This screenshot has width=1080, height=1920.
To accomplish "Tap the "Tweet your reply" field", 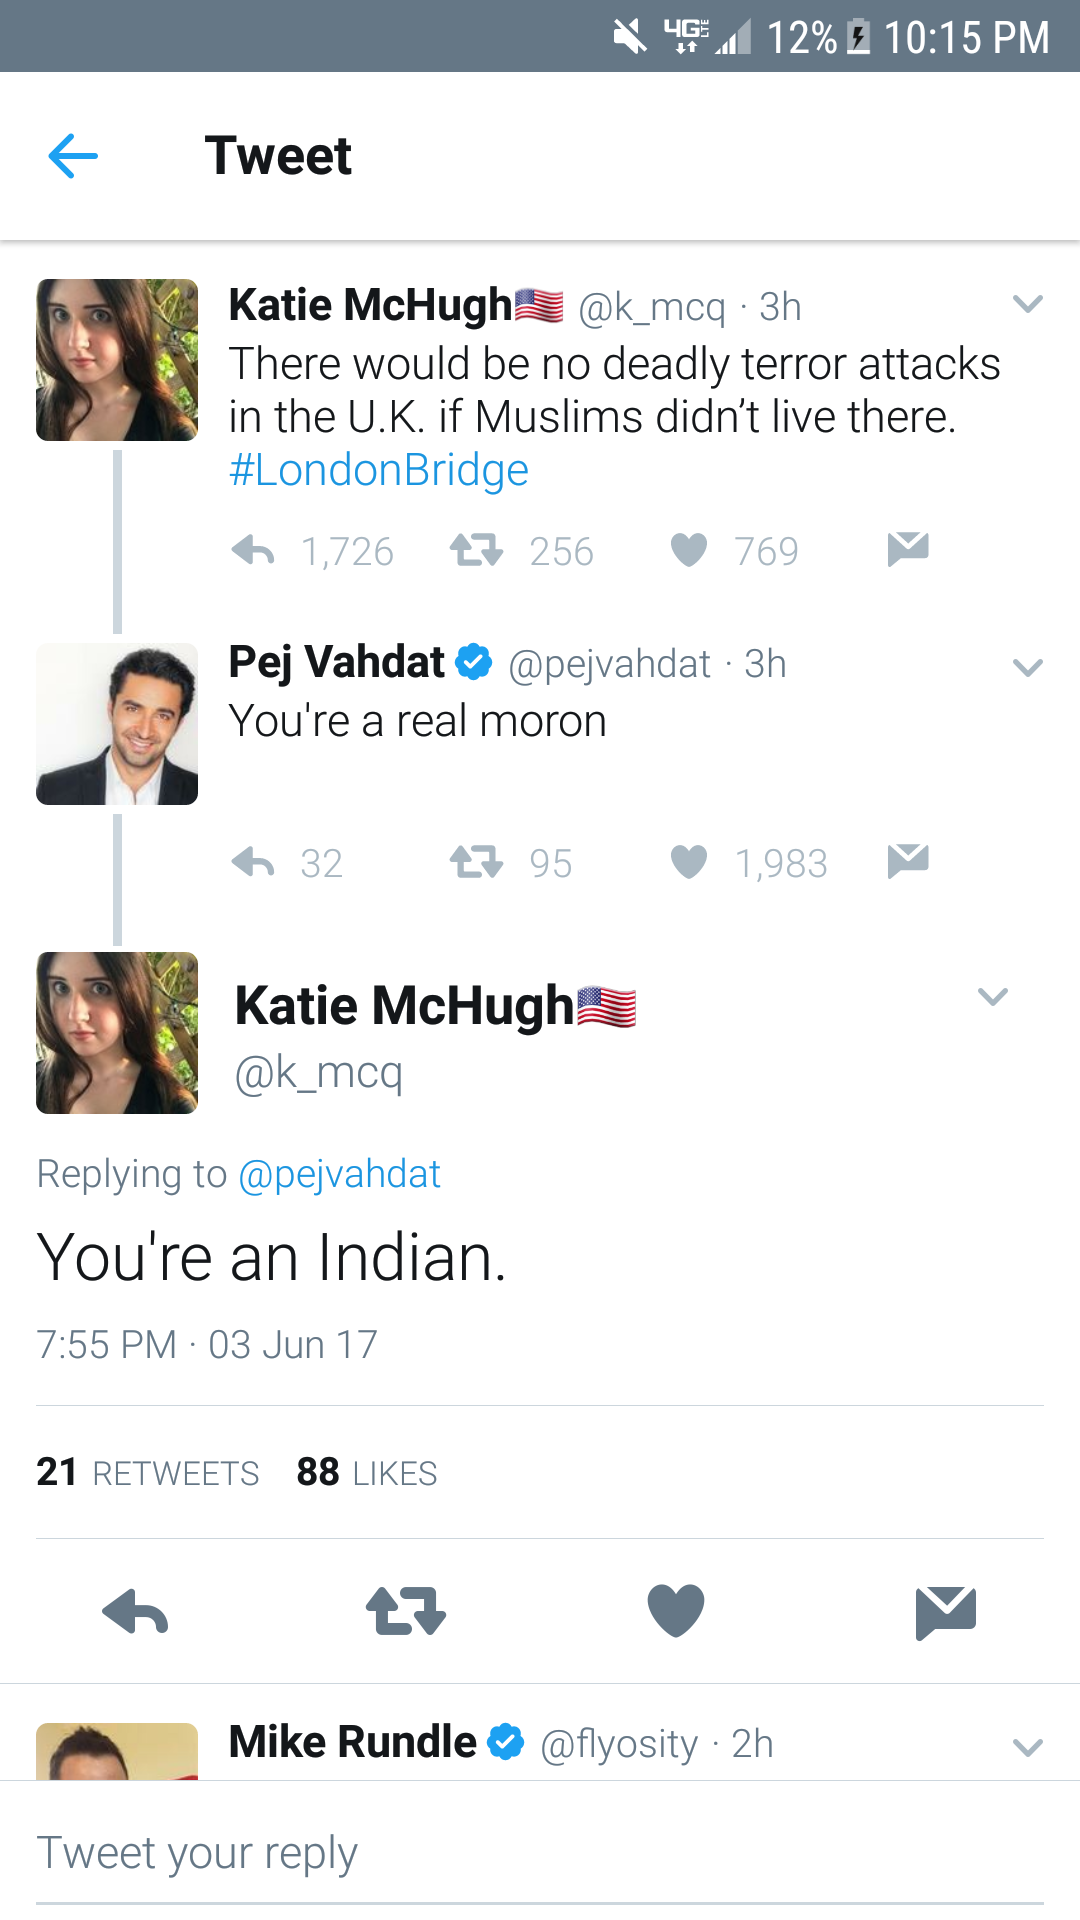I will pyautogui.click(x=540, y=1853).
